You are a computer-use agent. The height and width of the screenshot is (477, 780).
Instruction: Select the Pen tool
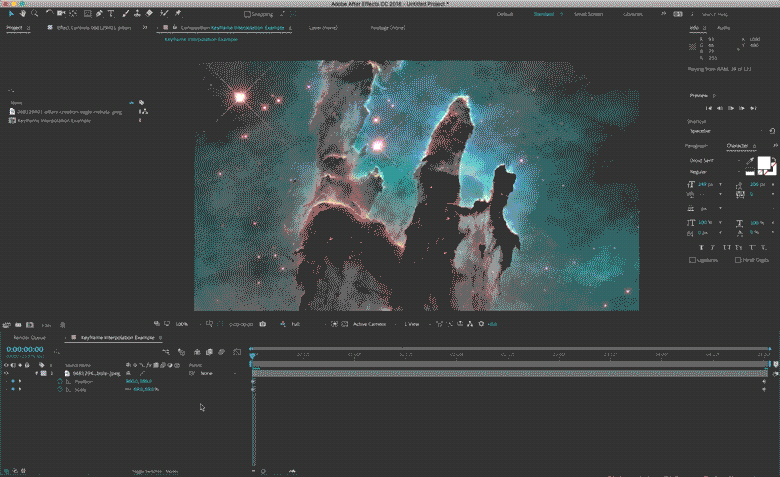(98, 14)
